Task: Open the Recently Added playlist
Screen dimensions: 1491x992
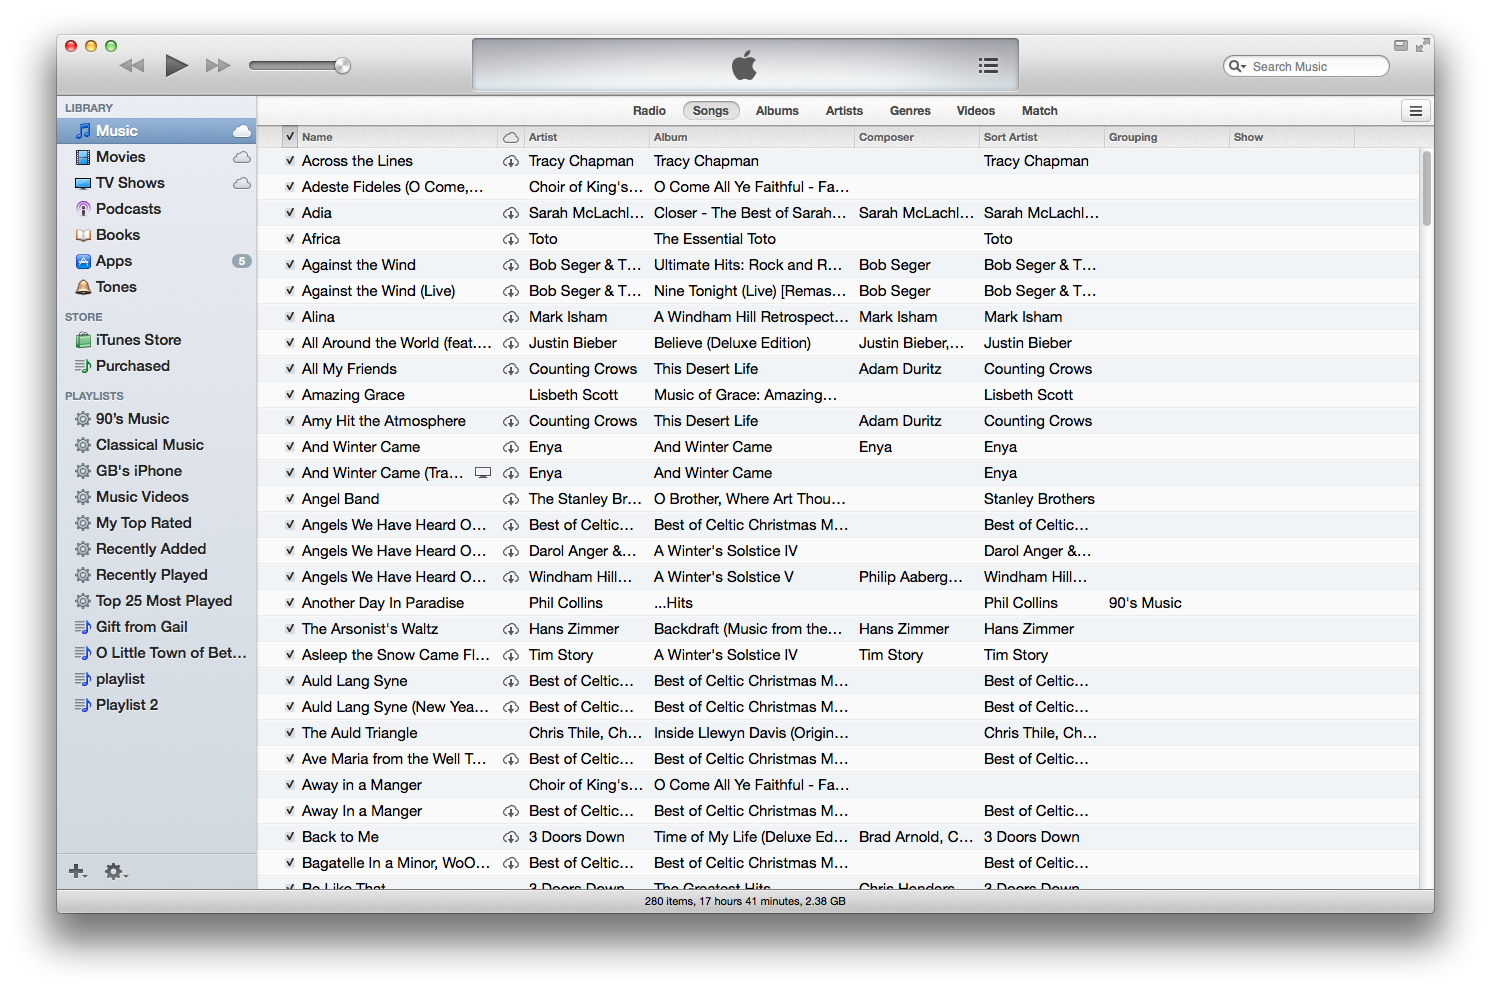Action: coord(156,549)
